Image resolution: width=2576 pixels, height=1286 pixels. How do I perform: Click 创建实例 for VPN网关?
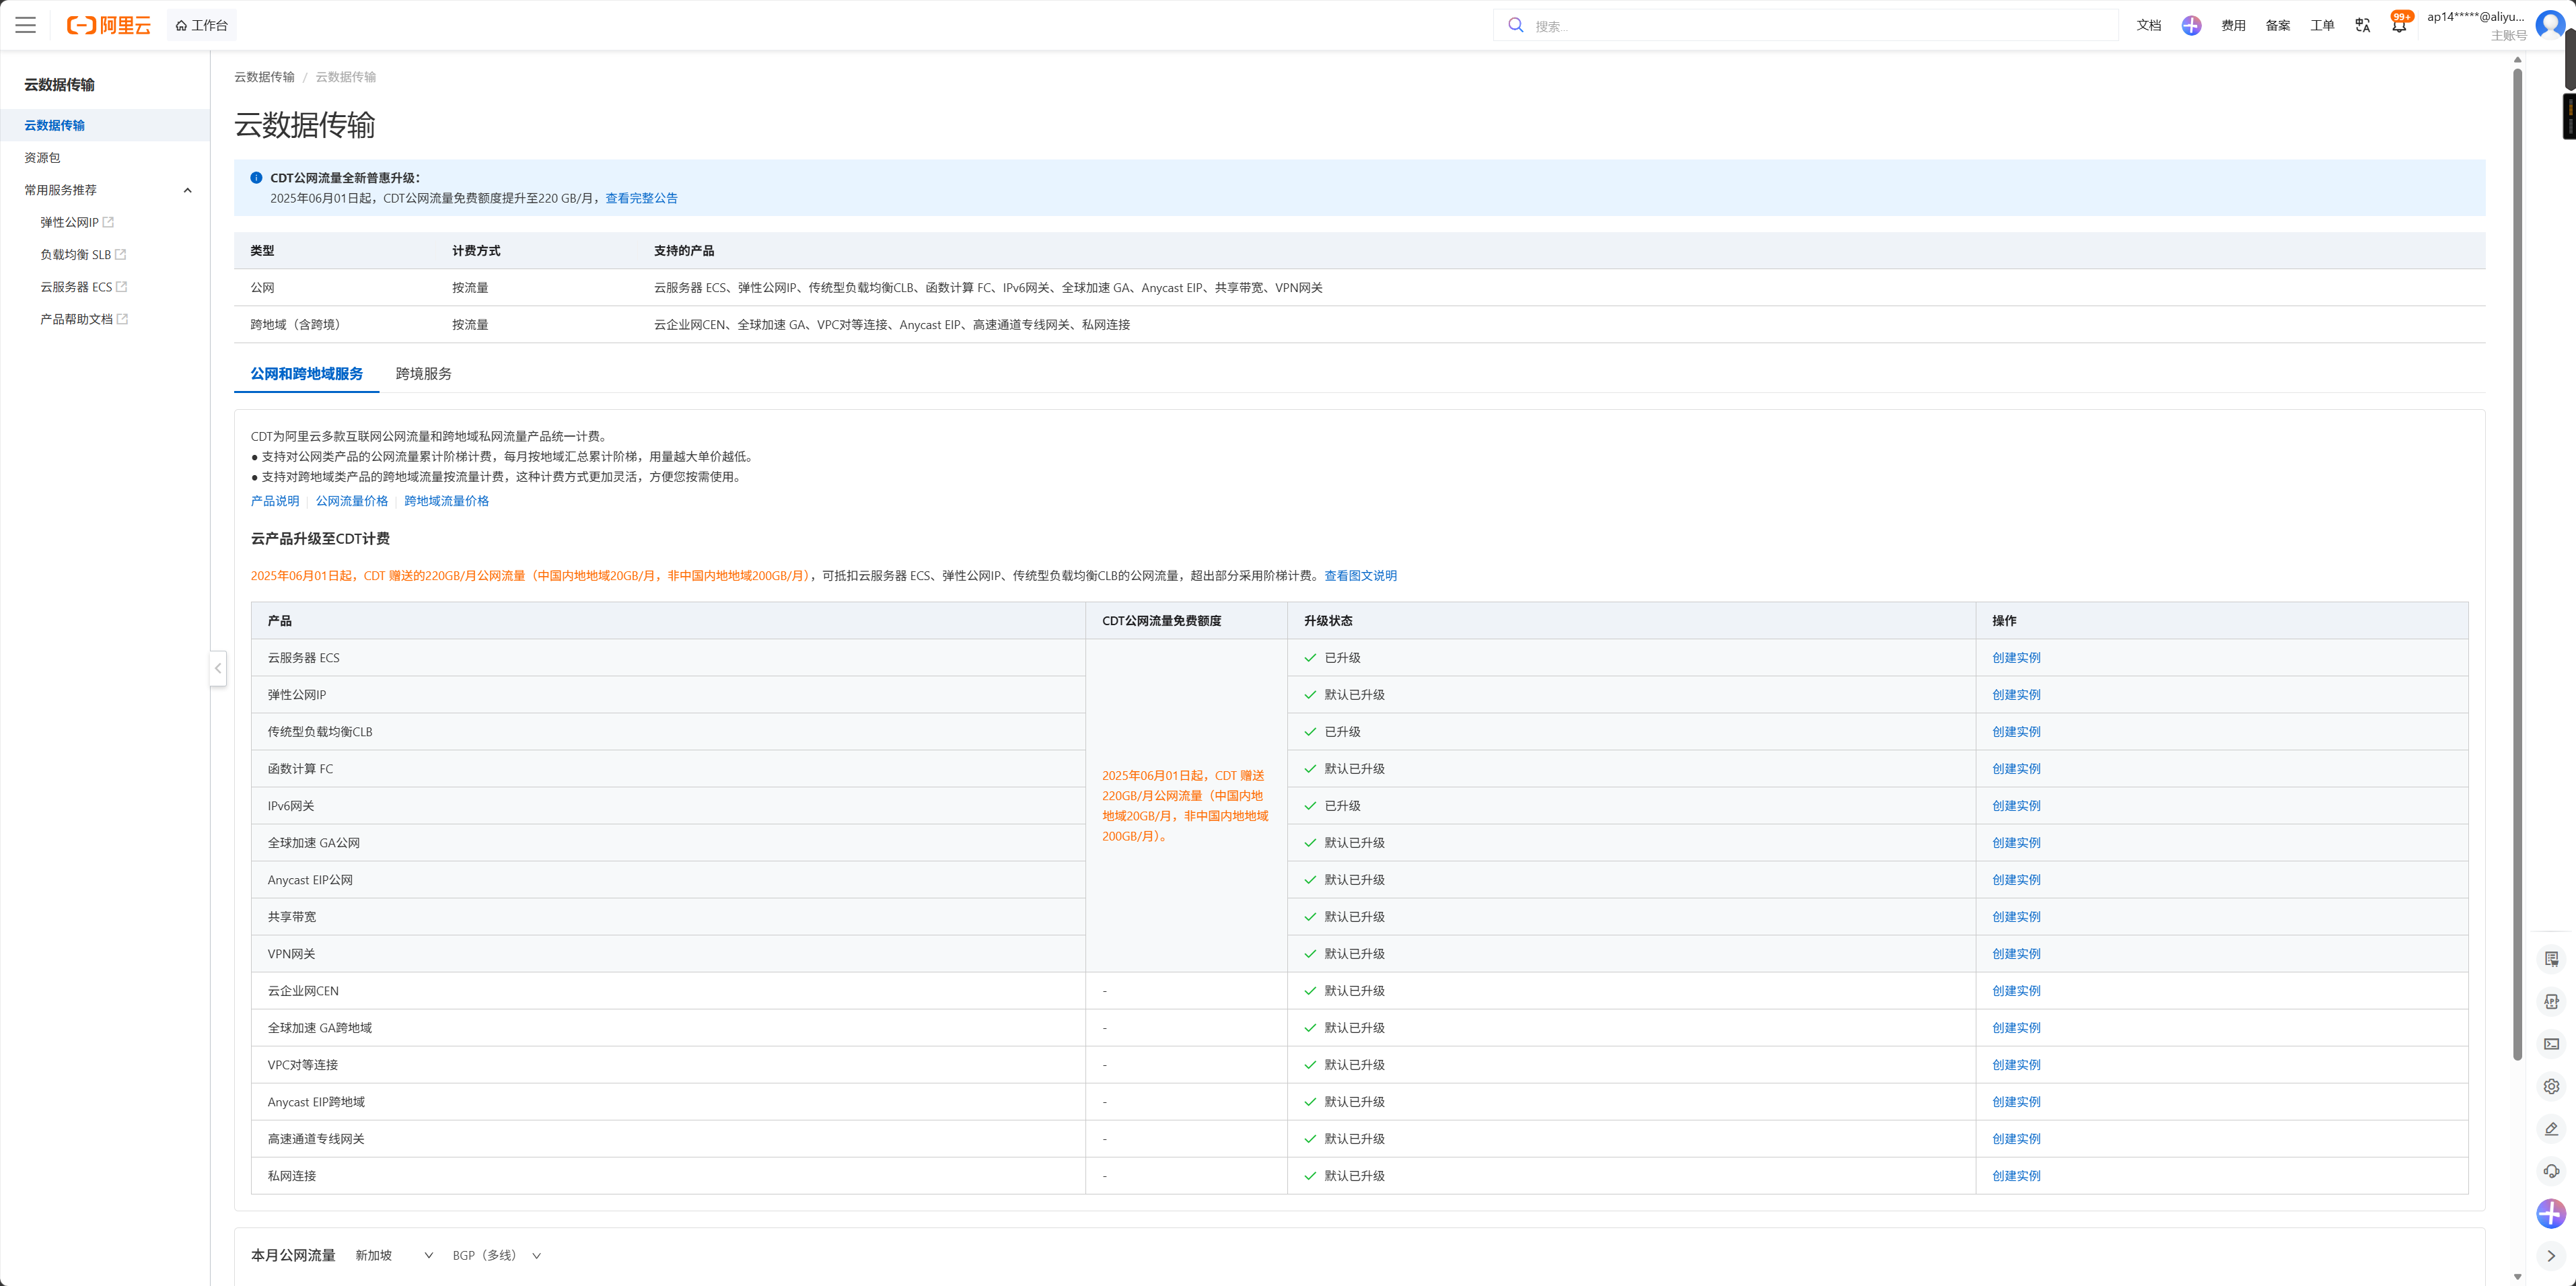pos(2016,954)
